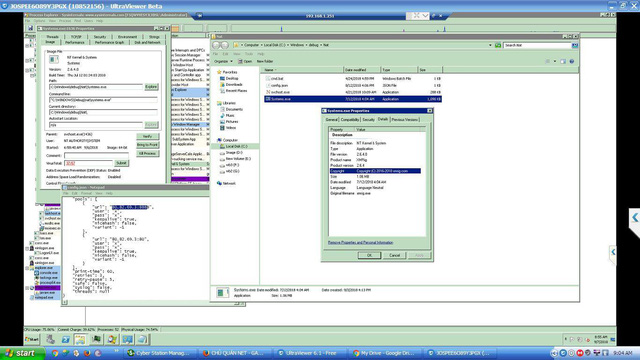Screen dimensions: 640x360
Task: Click Firefox icon in Quick Launch
Action: [87, 353]
